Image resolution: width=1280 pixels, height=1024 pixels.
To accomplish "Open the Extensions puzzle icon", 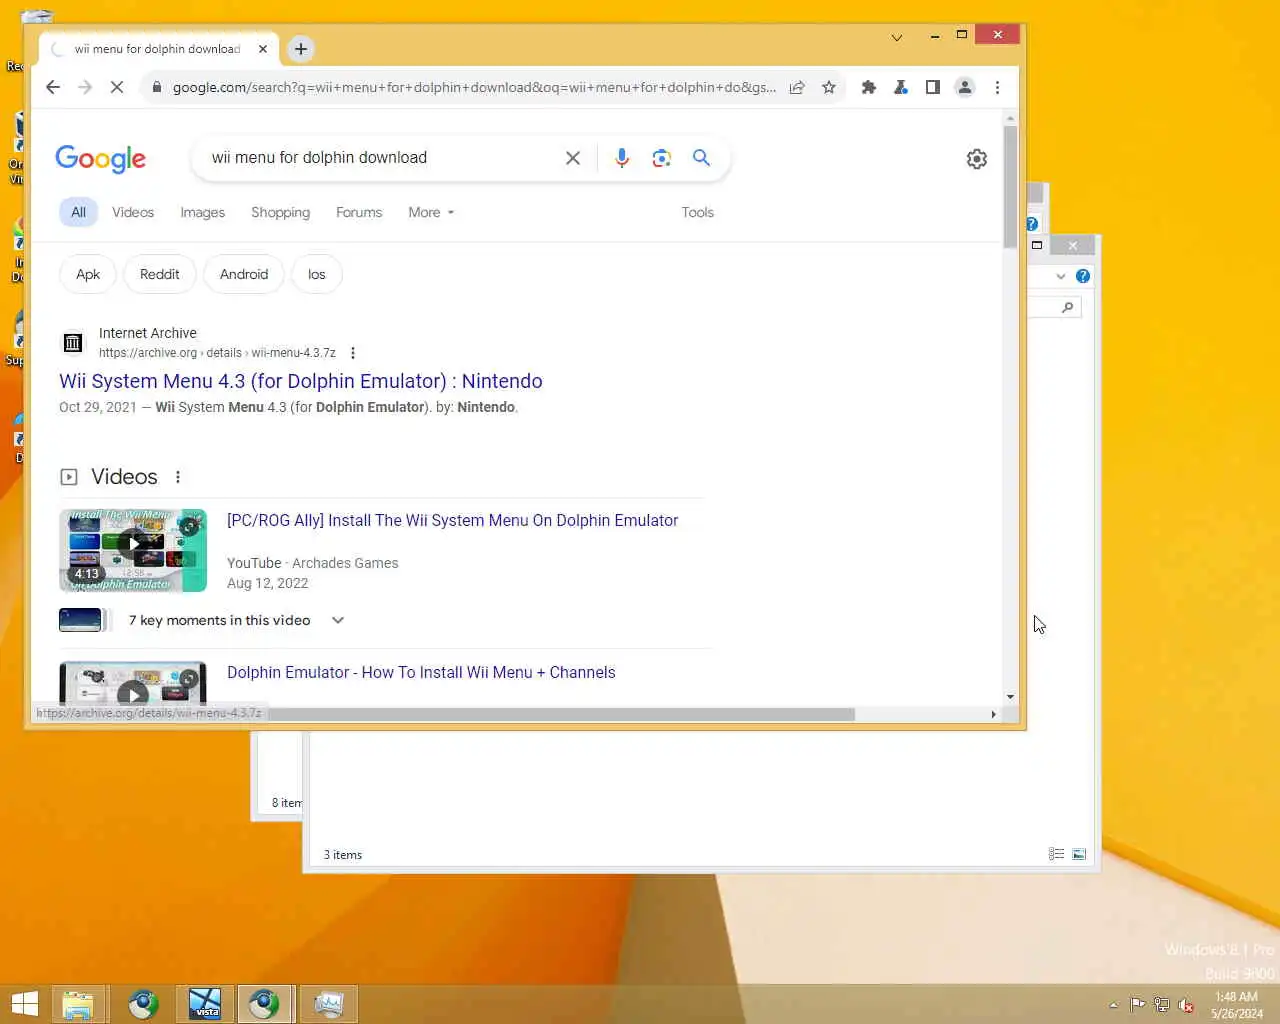I will pyautogui.click(x=869, y=87).
